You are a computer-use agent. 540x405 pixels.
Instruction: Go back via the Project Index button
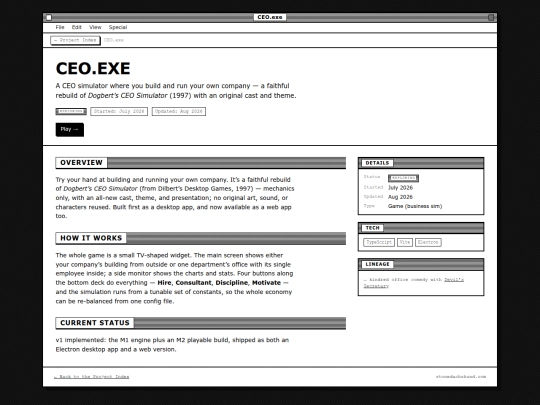tap(75, 40)
